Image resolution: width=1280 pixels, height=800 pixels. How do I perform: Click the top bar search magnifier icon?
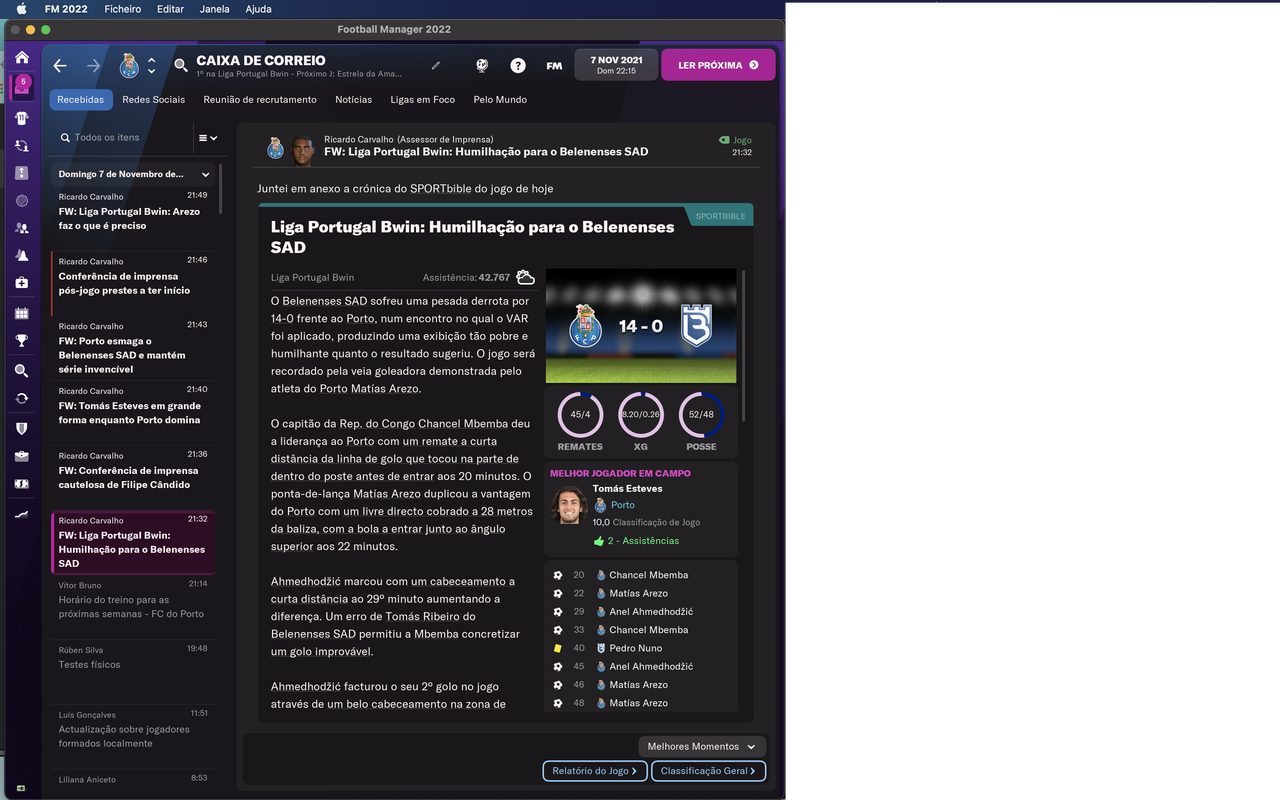click(181, 66)
